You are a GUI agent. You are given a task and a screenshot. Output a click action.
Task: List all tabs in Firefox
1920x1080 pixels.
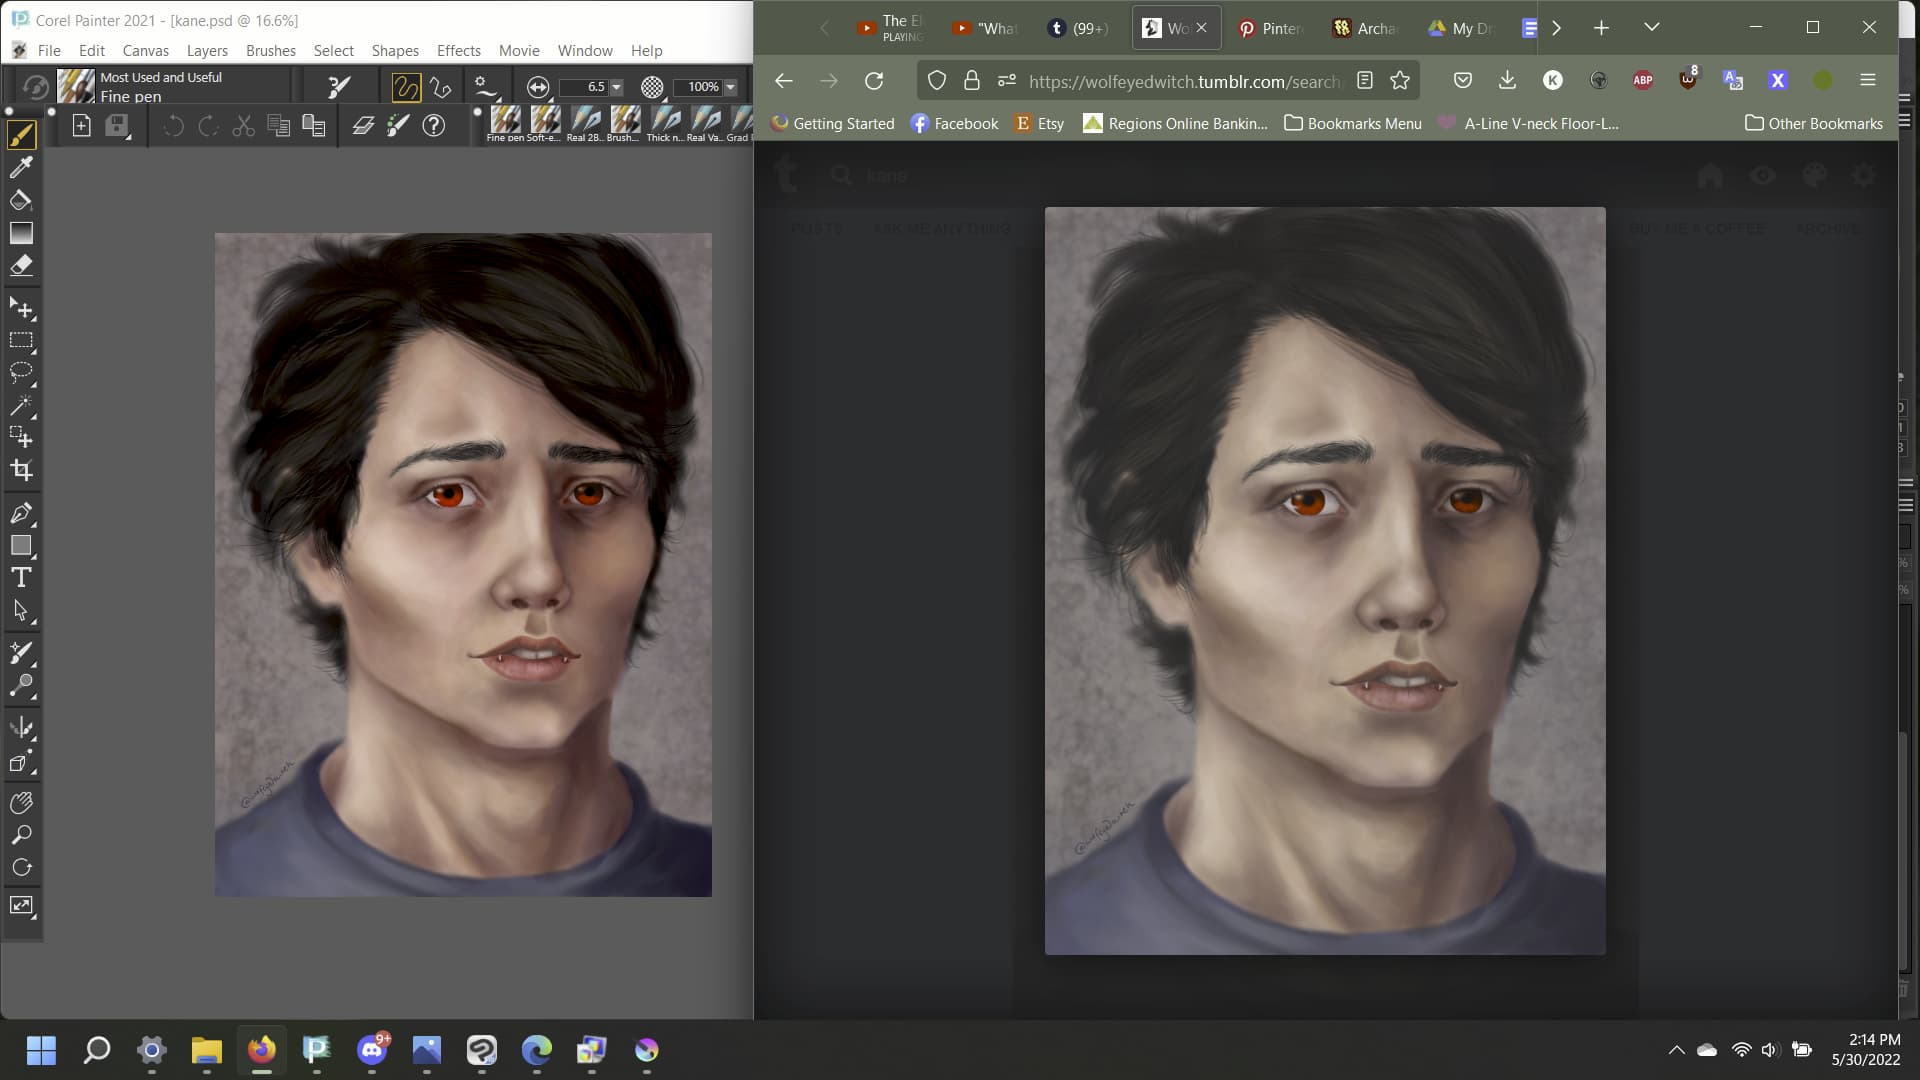[x=1651, y=28]
